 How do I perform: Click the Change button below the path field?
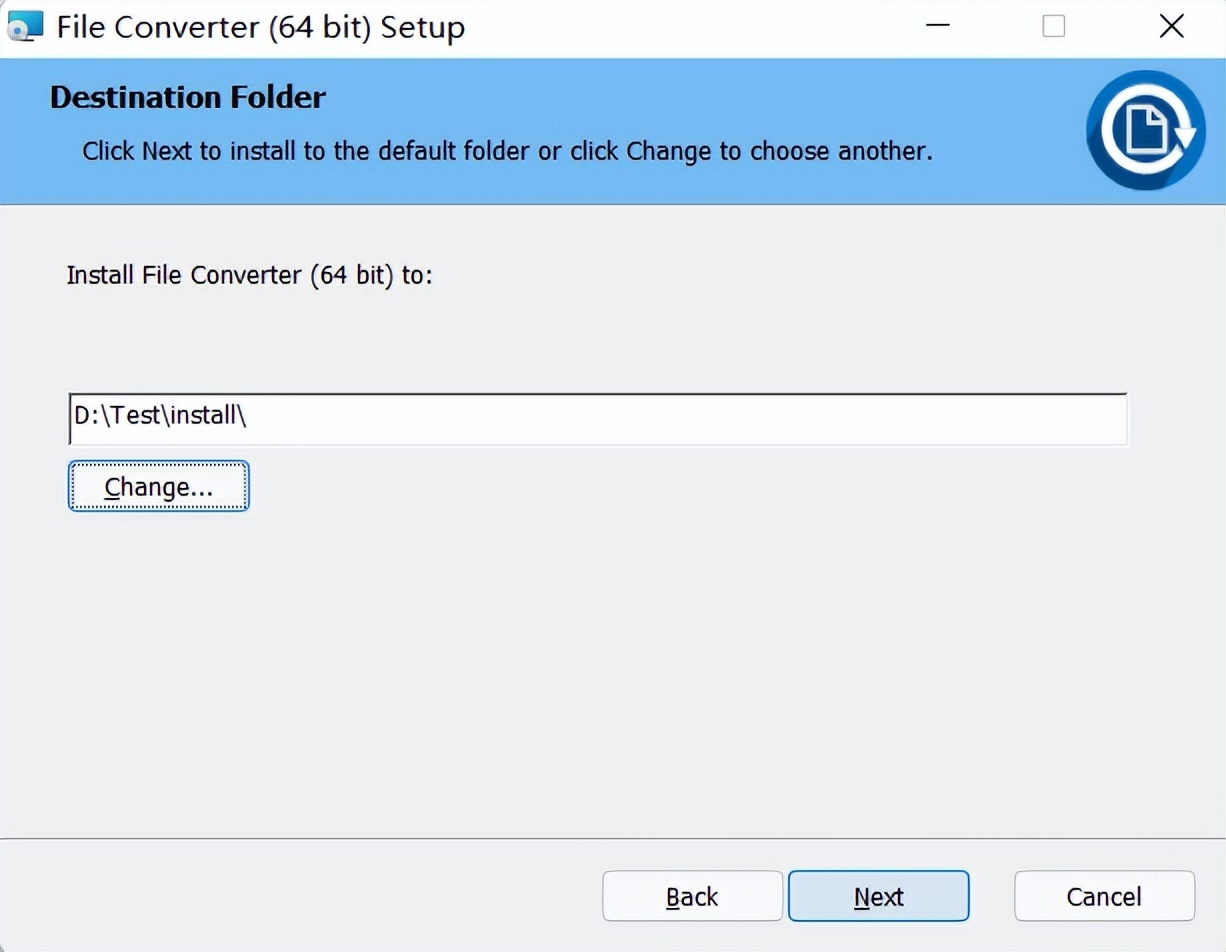pos(157,486)
